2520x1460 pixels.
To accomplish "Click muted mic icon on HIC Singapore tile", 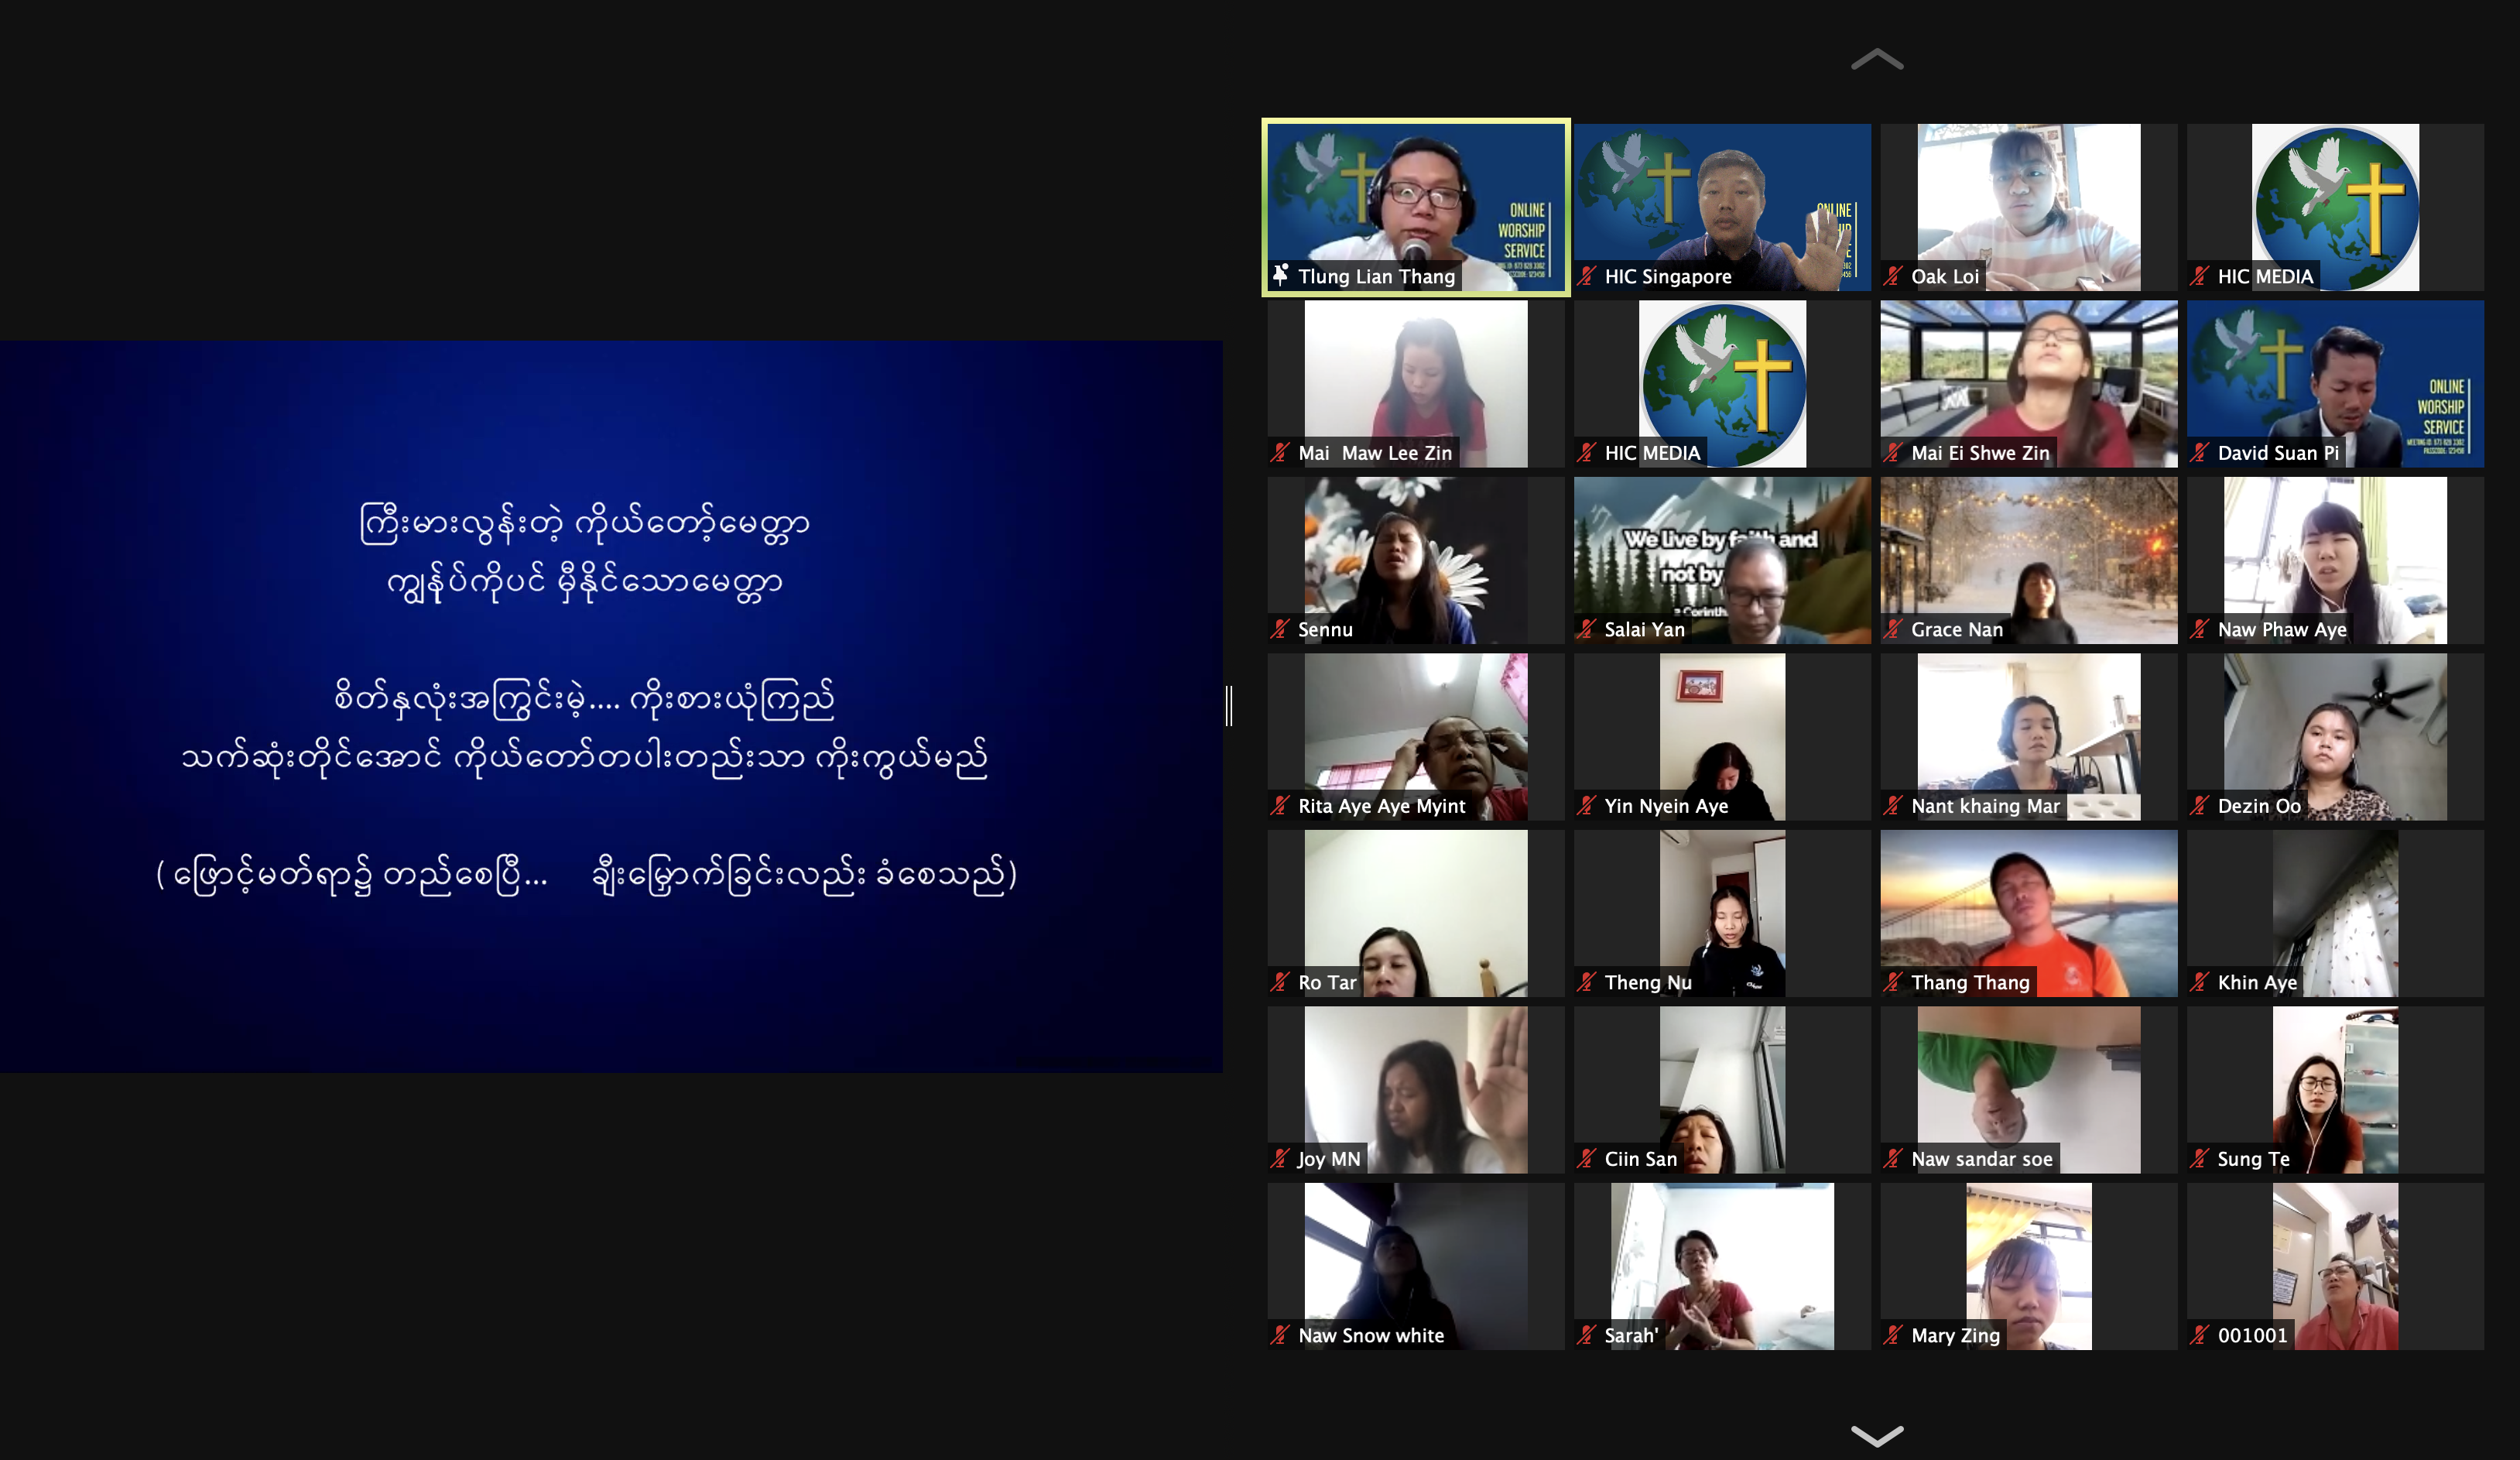I will [x=1586, y=276].
